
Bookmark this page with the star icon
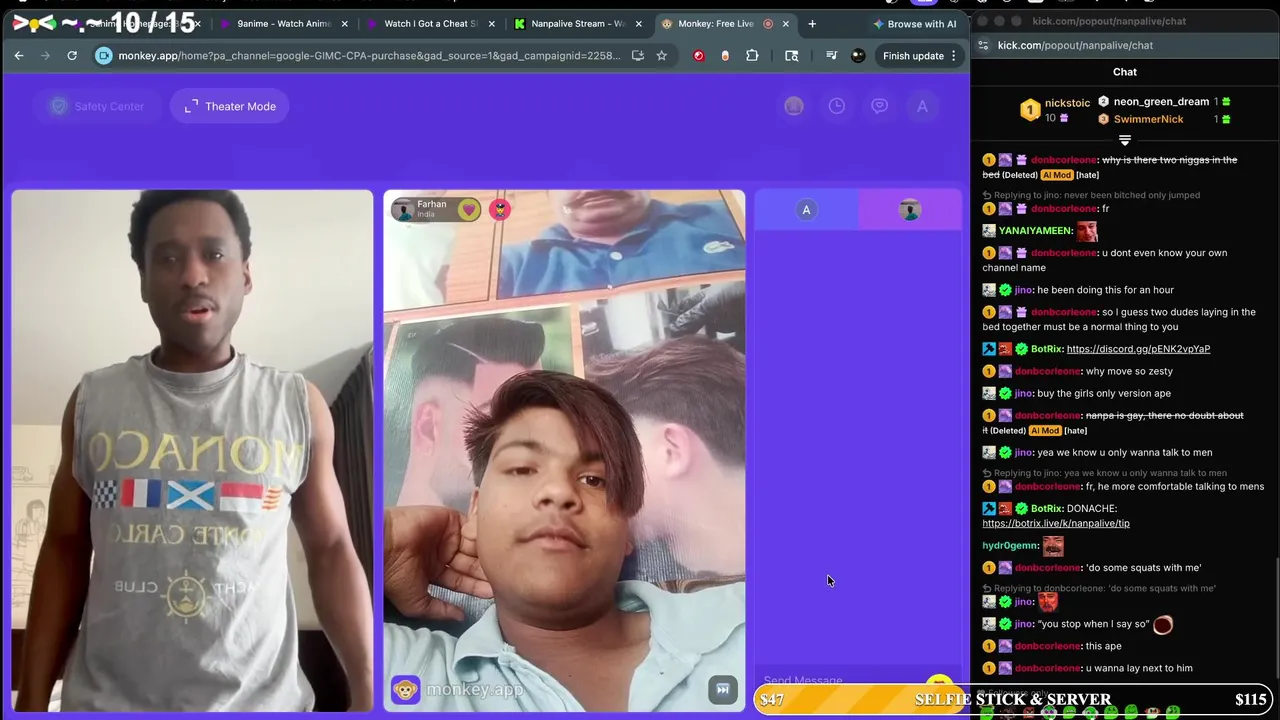661,56
